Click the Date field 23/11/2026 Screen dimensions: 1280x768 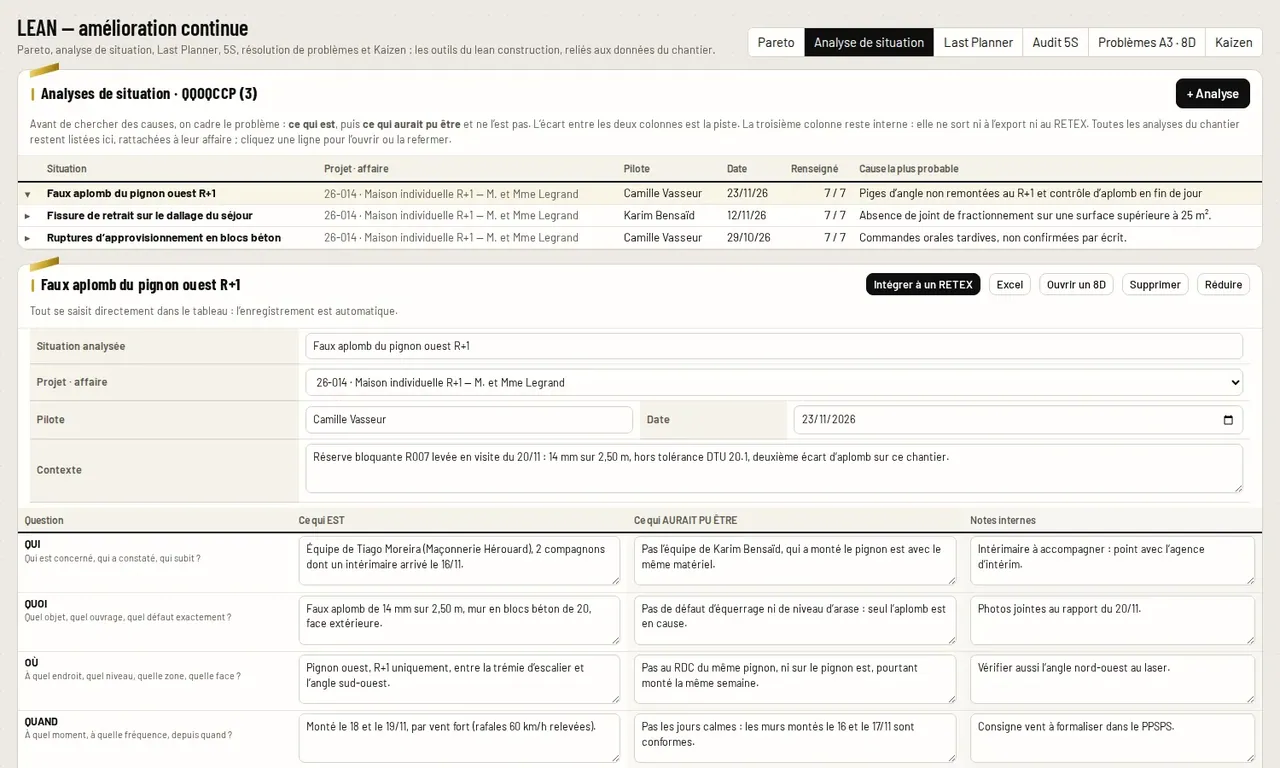pos(1018,419)
